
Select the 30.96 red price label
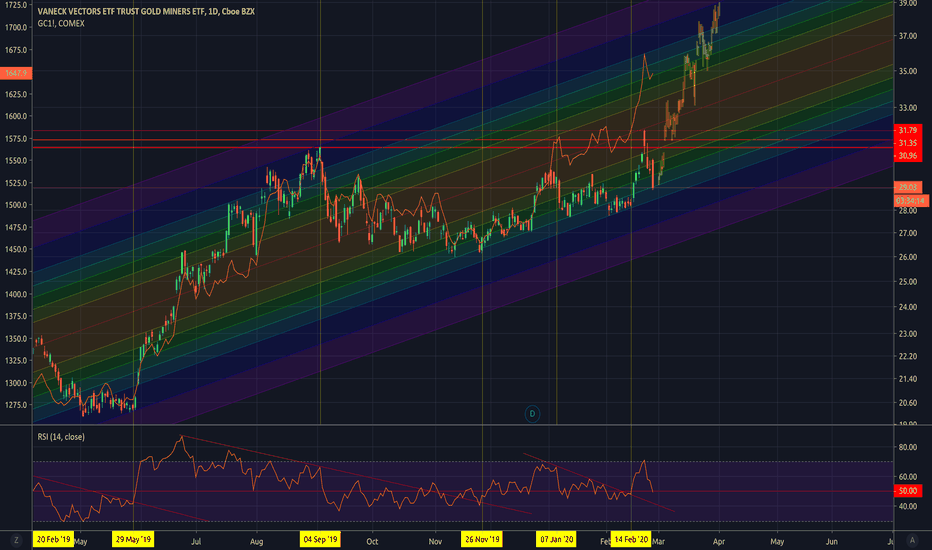coord(908,156)
